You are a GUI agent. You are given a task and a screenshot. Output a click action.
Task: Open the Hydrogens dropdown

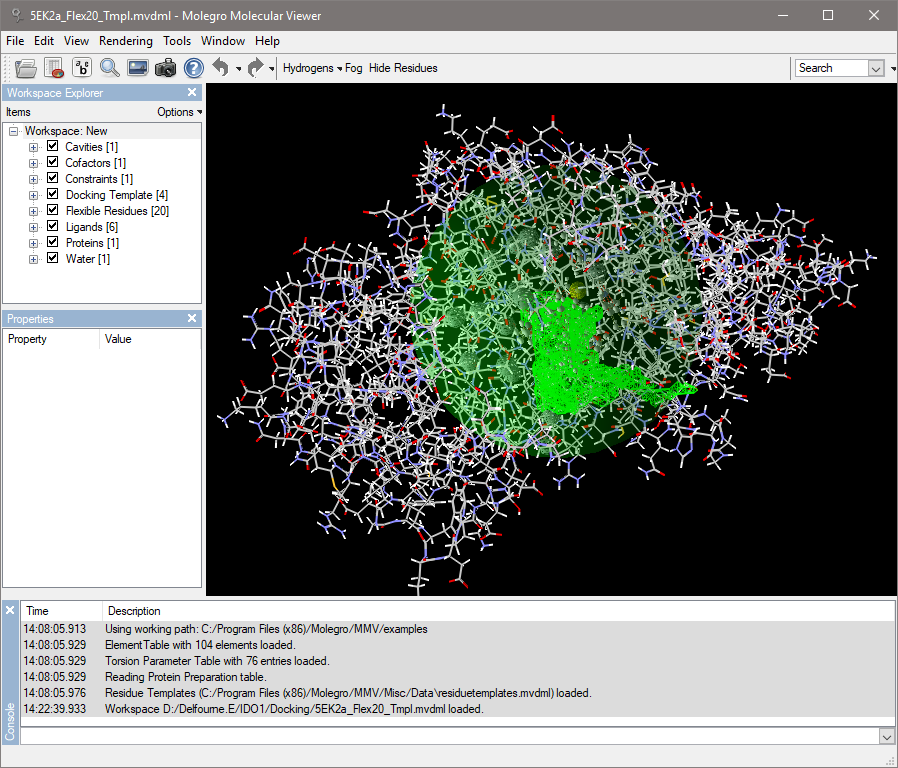312,68
